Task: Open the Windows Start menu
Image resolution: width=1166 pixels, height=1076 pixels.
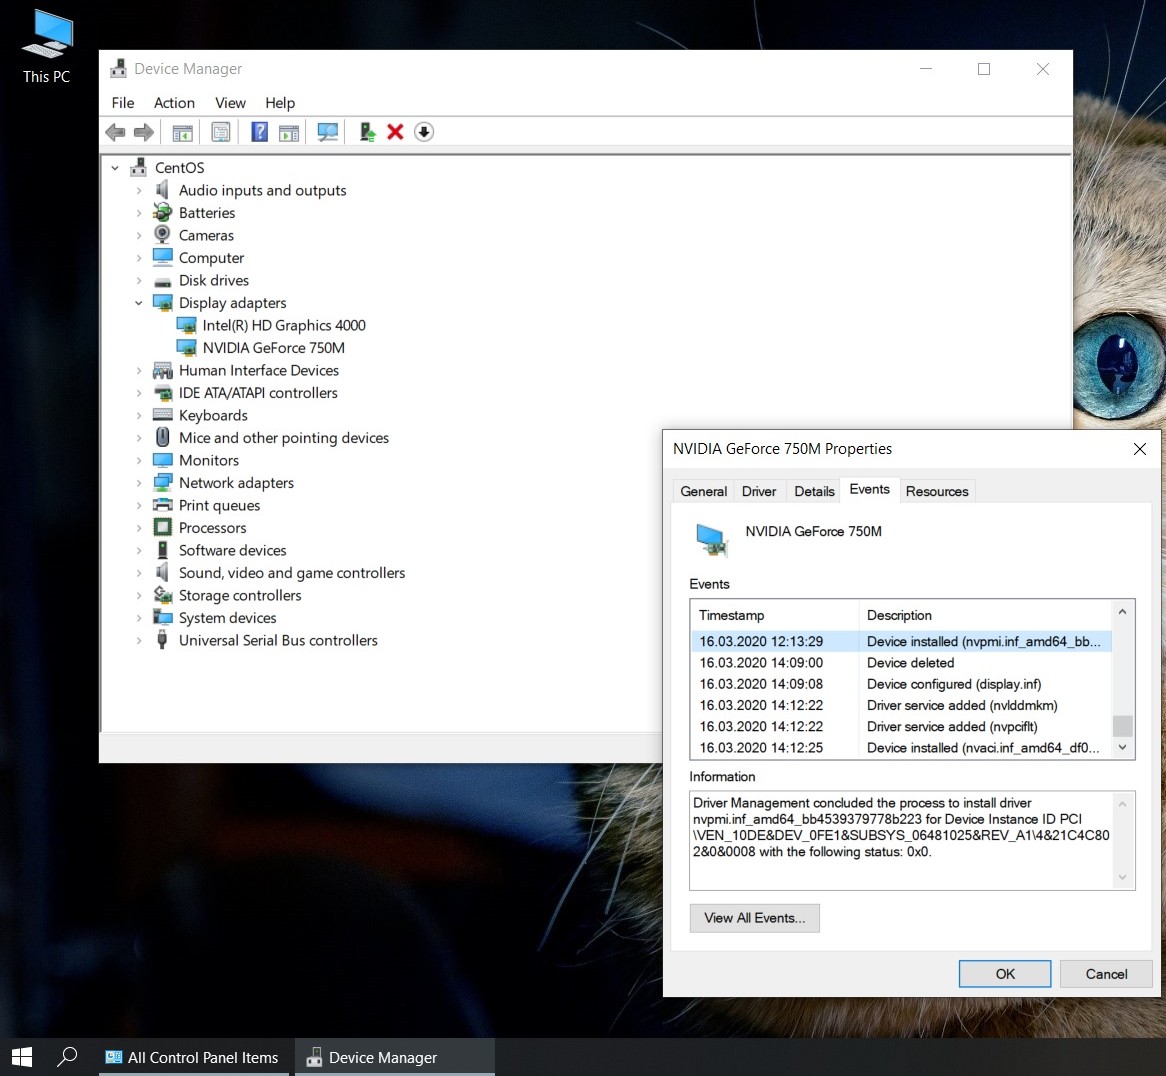Action: 22,1057
